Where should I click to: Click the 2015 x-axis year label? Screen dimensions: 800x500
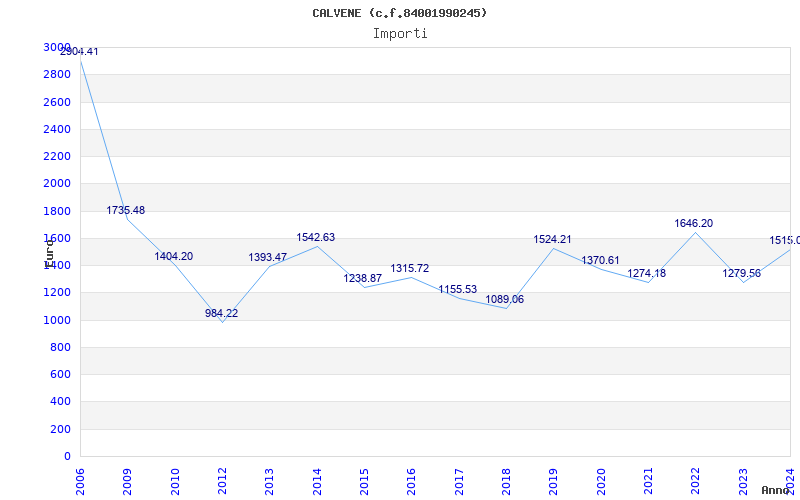tap(364, 482)
